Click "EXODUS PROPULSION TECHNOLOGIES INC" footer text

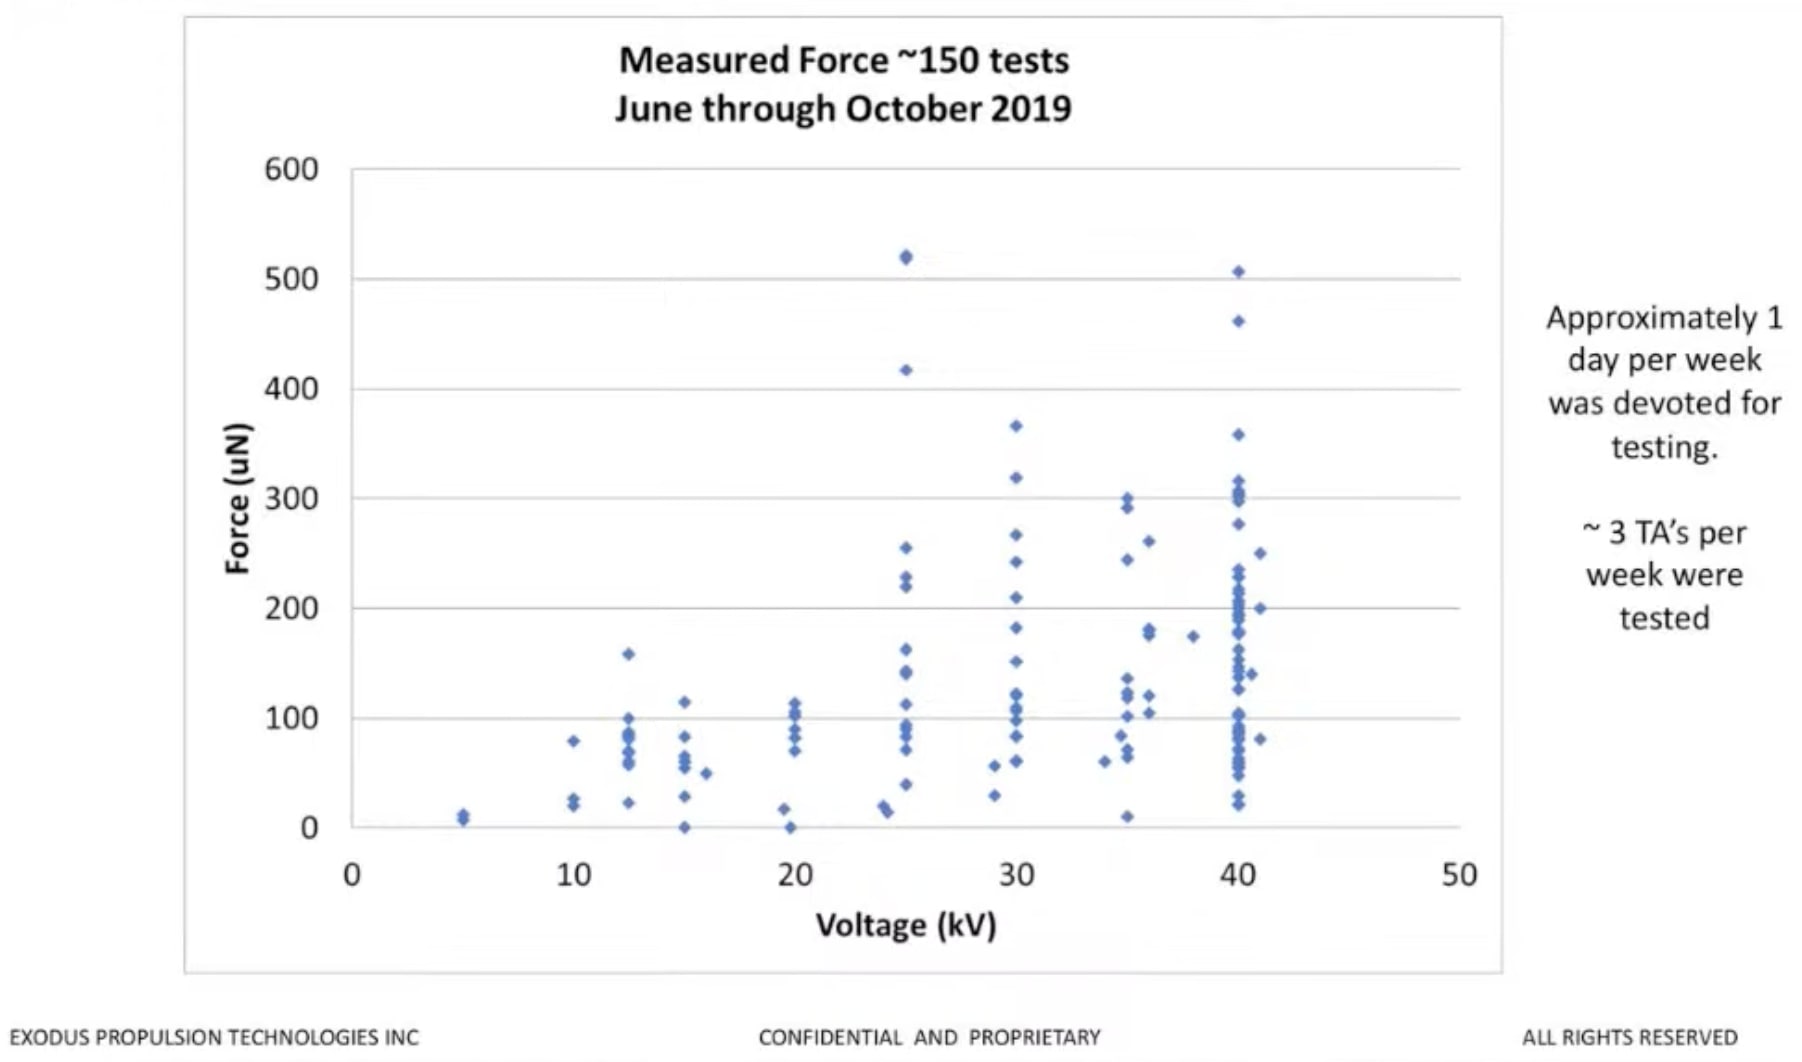(x=214, y=1038)
